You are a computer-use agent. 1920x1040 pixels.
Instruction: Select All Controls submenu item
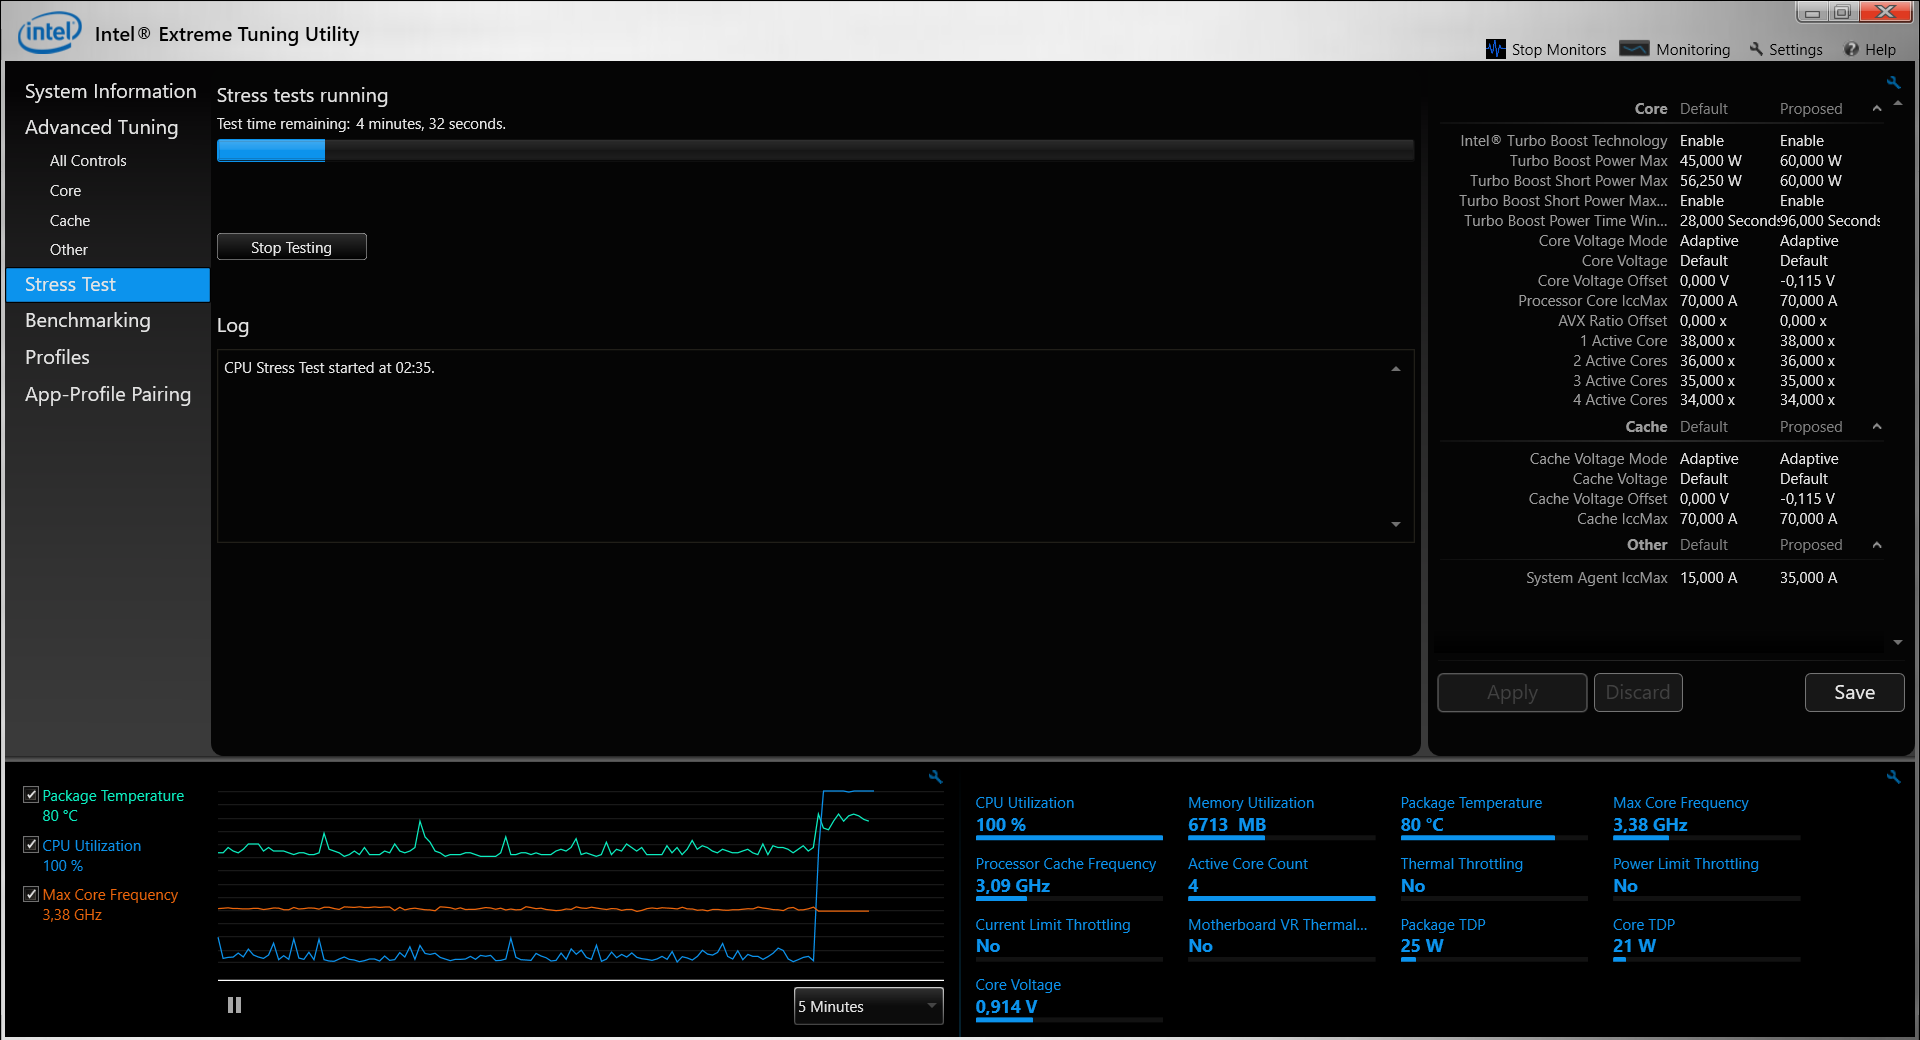point(88,161)
